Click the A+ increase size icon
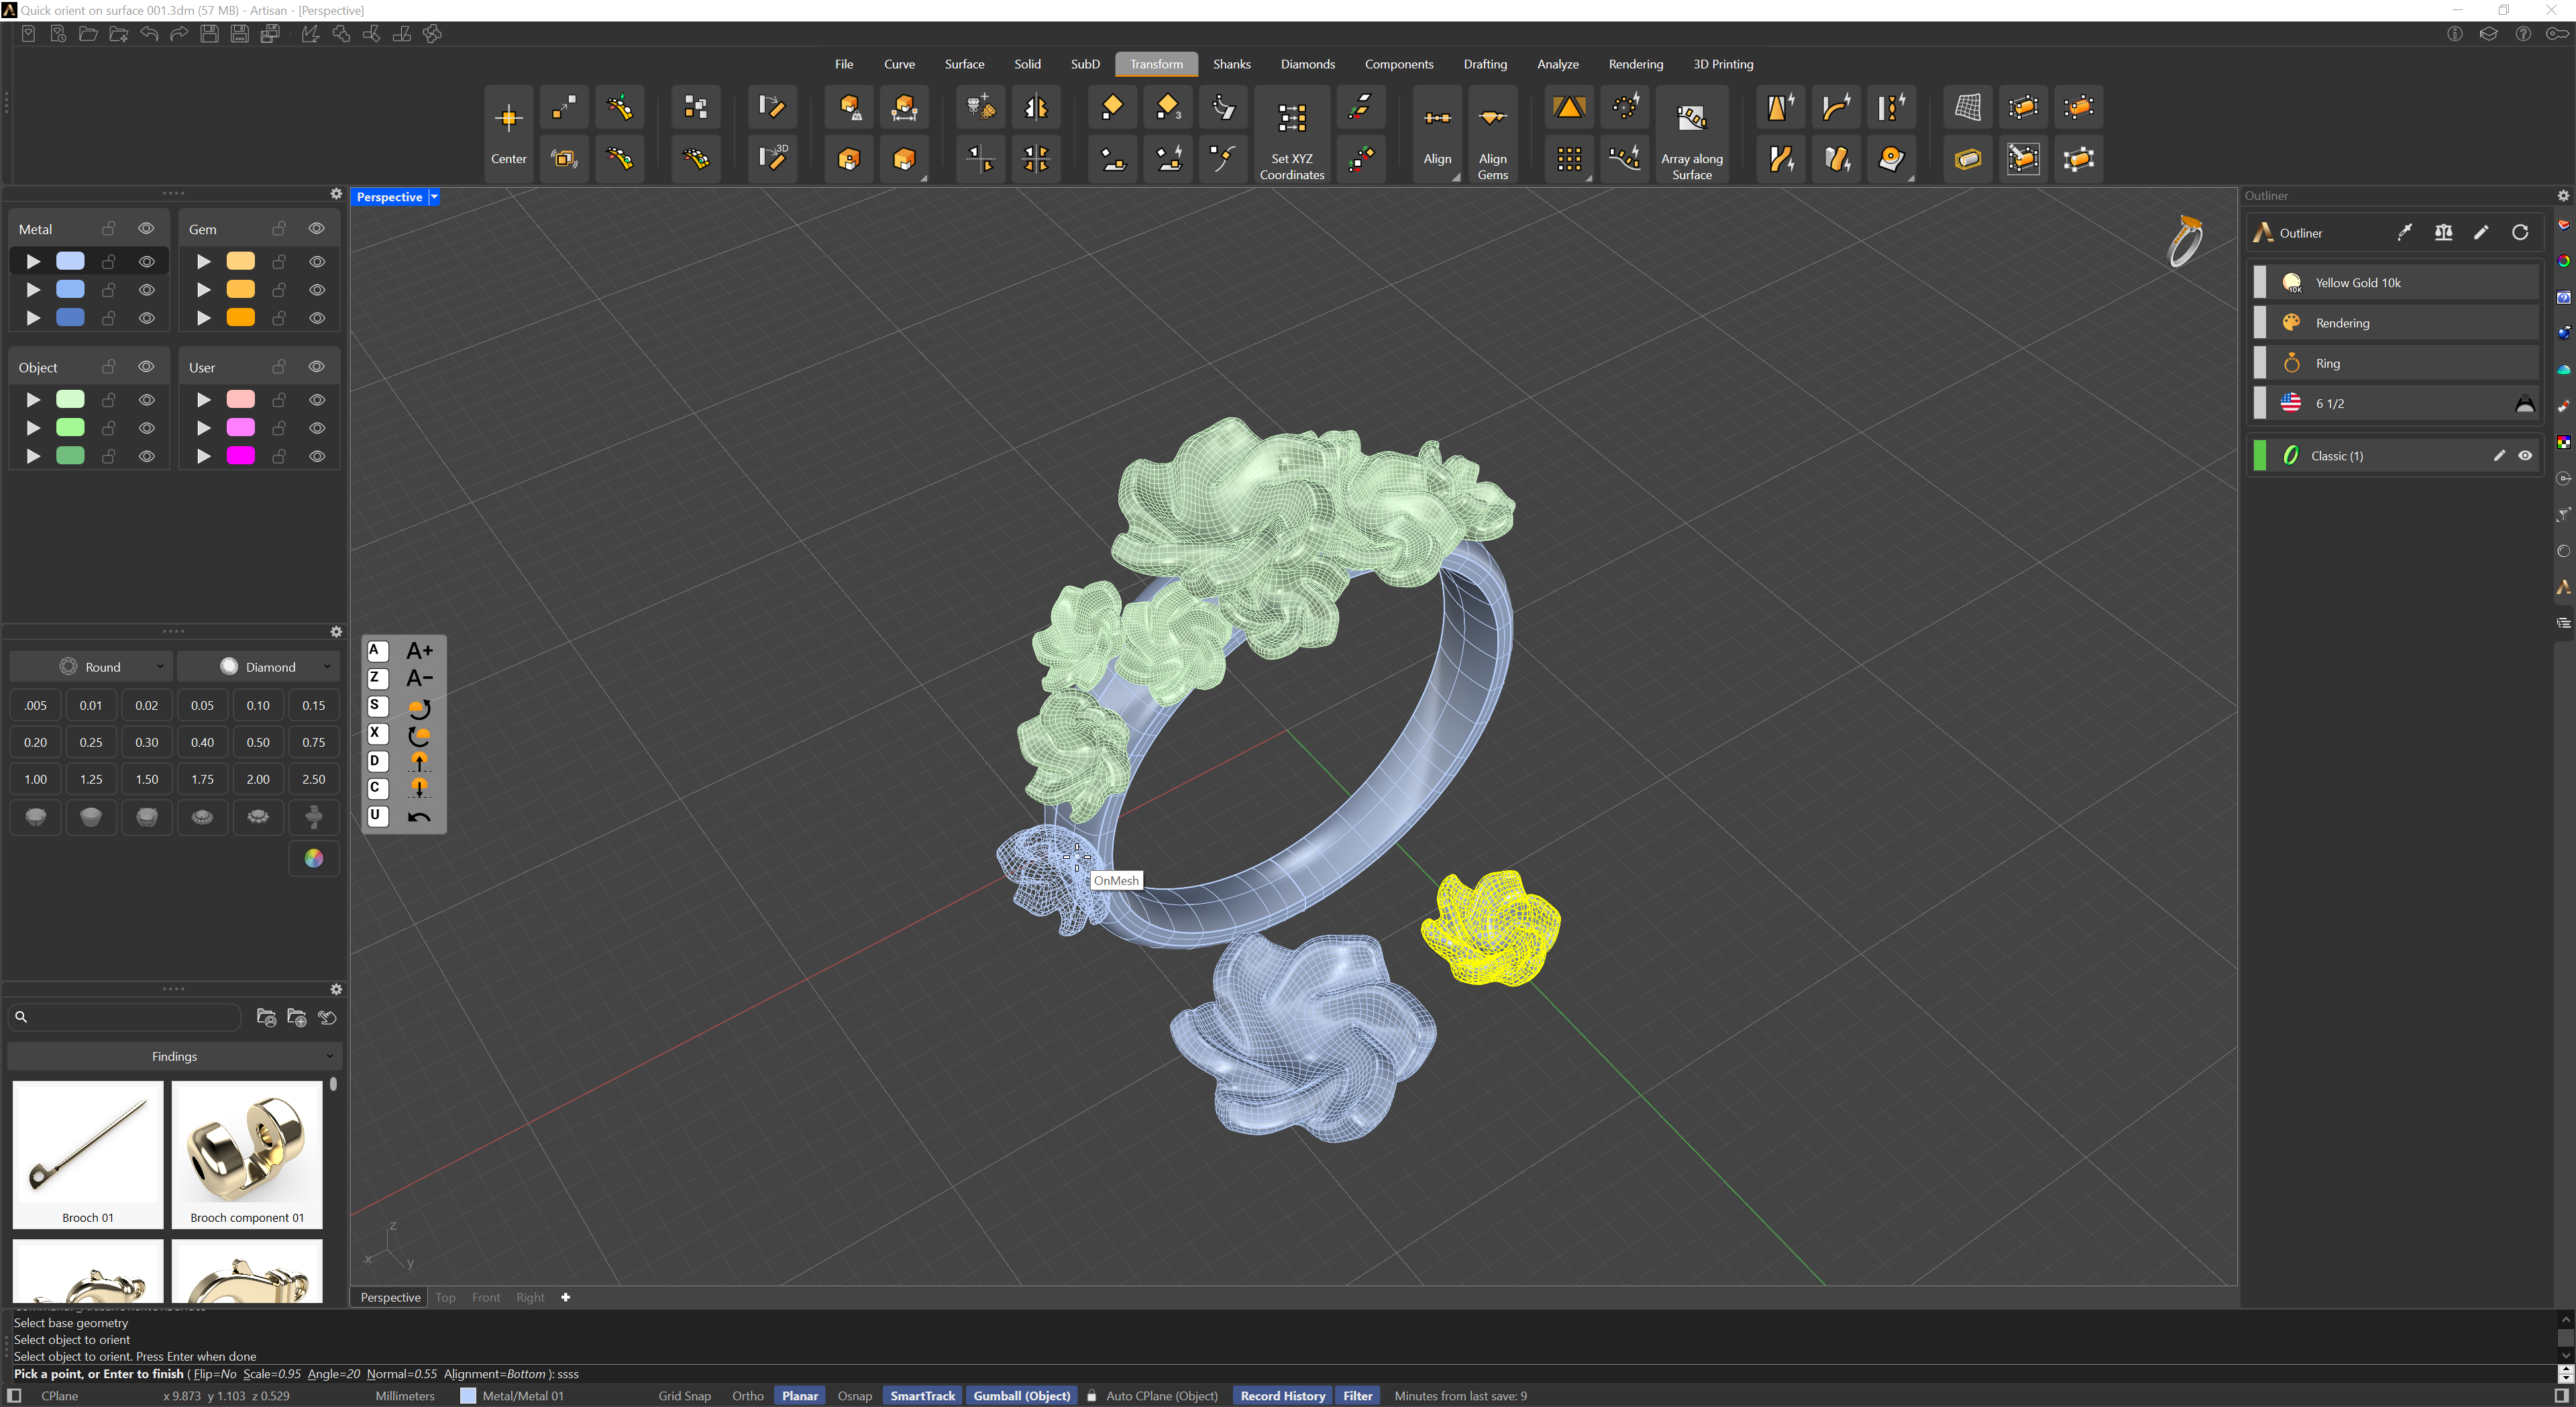Image resolution: width=2576 pixels, height=1407 pixels. coord(419,651)
